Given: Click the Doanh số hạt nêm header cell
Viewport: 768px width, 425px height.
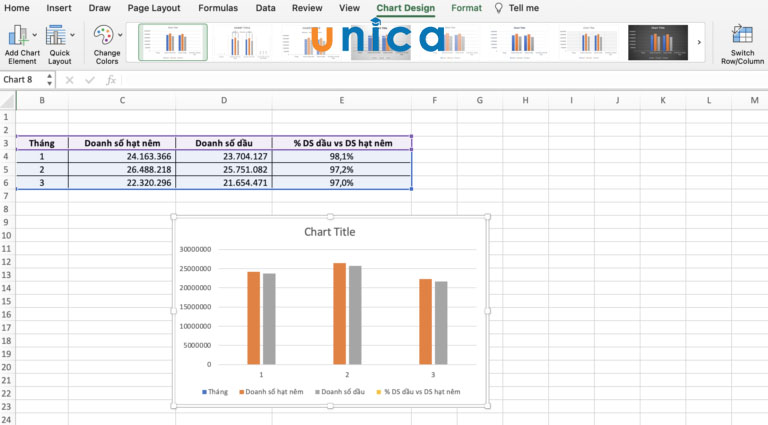Looking at the screenshot, I should click(x=122, y=143).
